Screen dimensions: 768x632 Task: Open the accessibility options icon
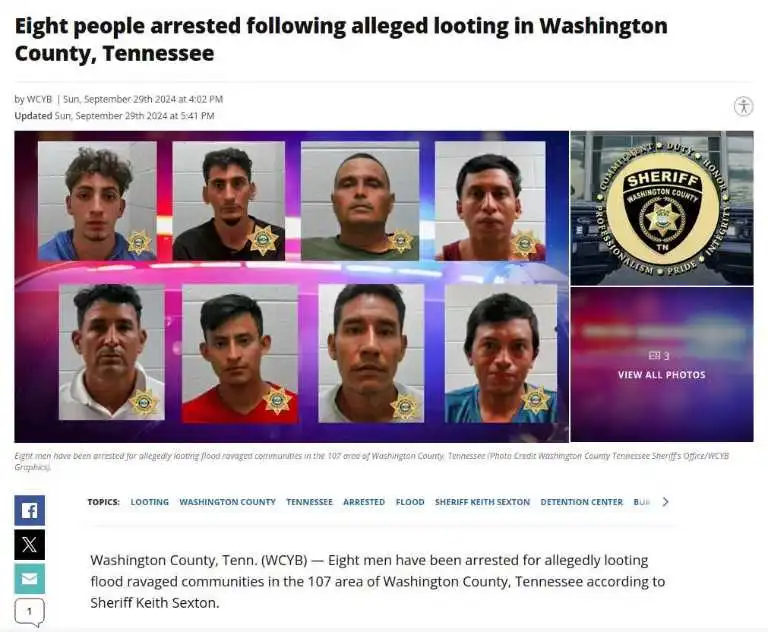click(x=744, y=106)
